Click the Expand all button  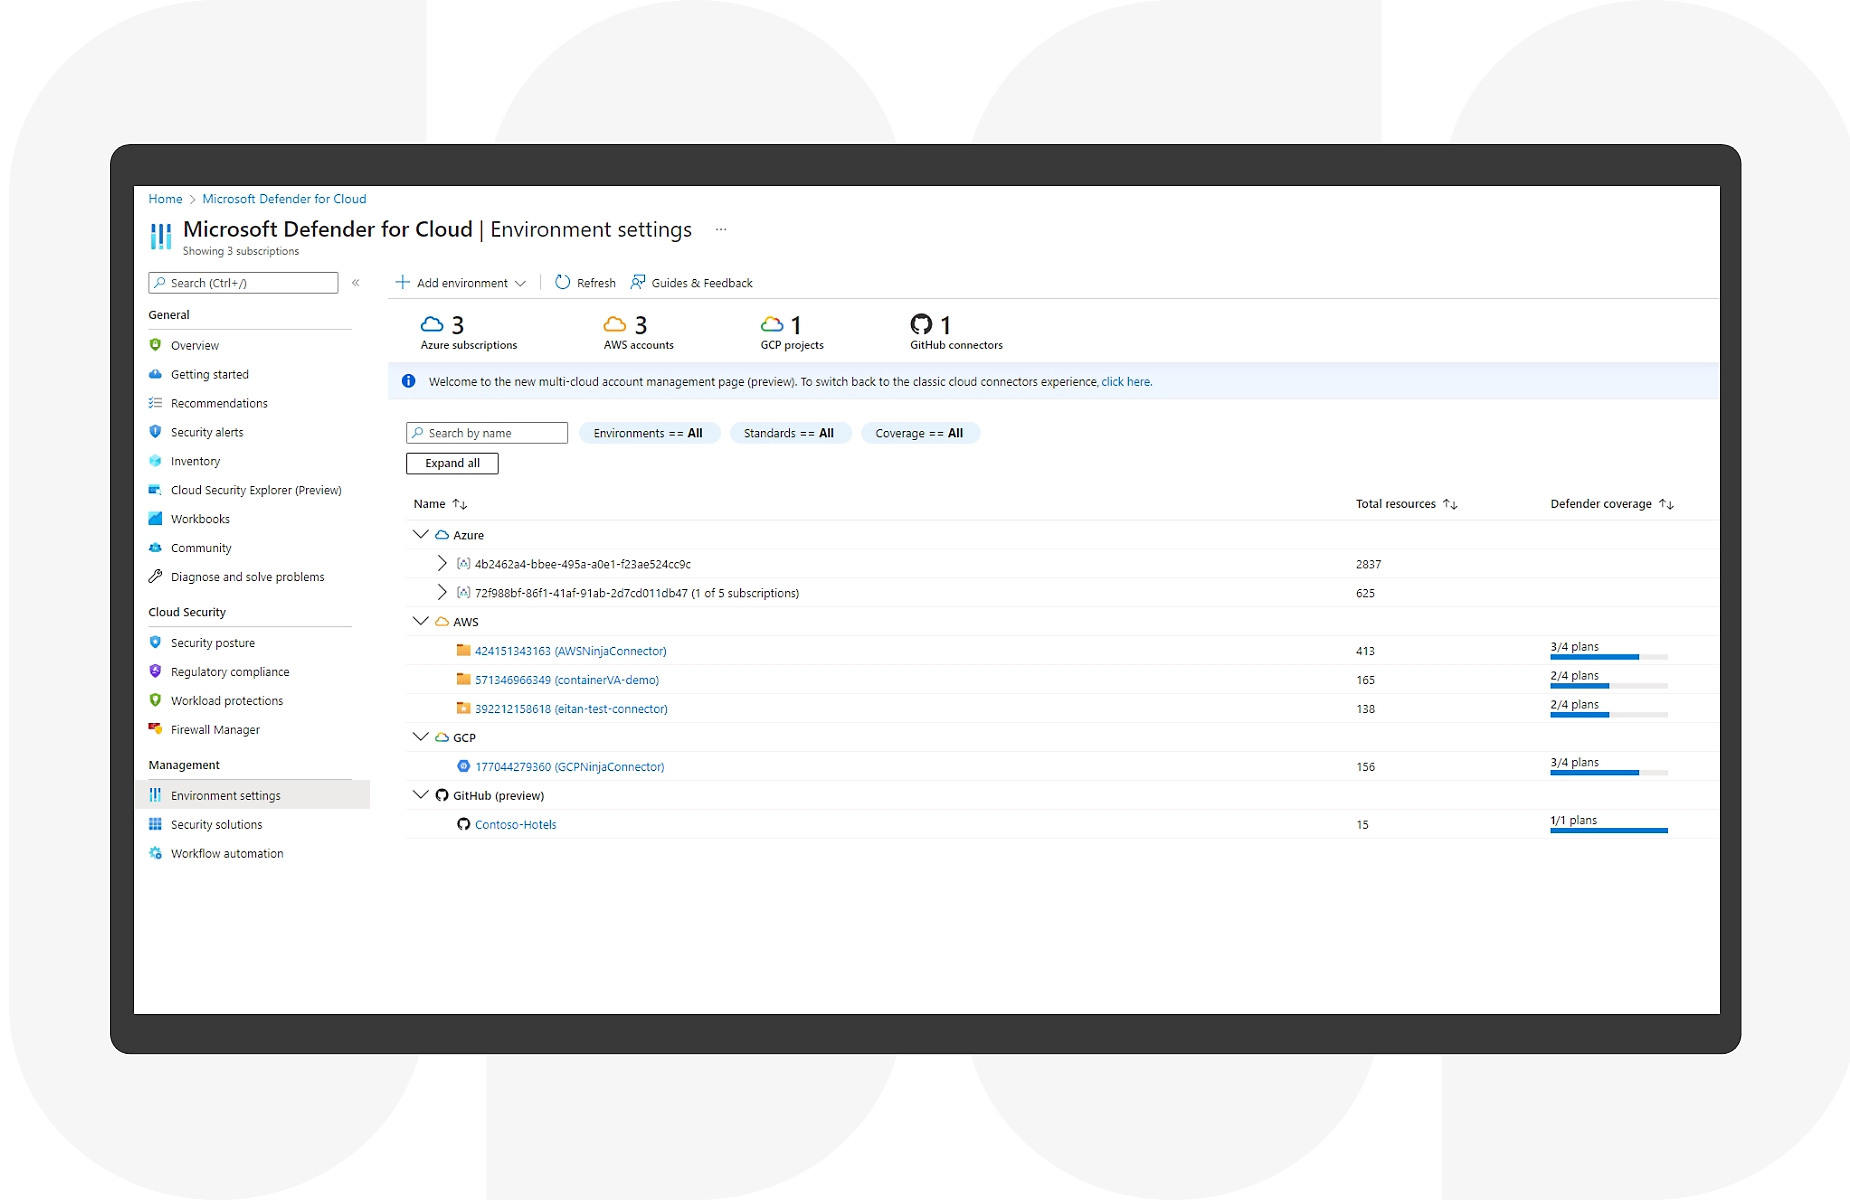[x=452, y=463]
